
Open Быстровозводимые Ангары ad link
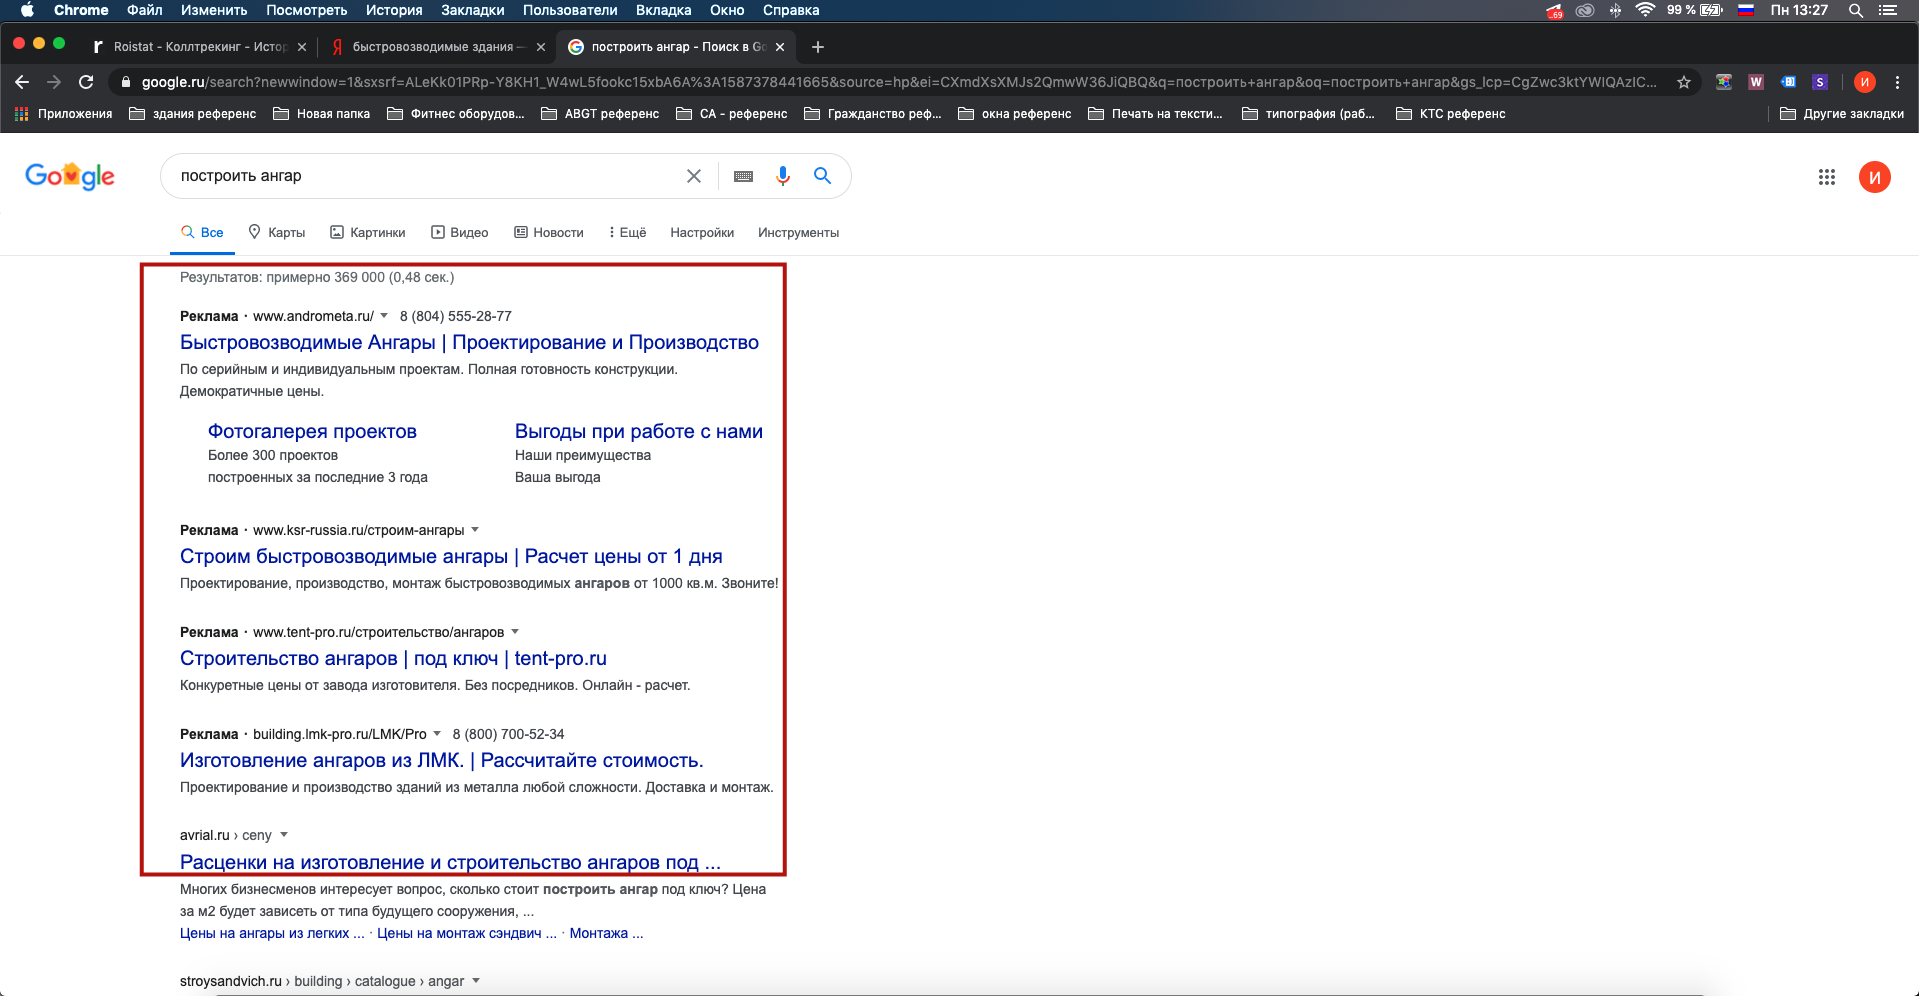click(469, 343)
